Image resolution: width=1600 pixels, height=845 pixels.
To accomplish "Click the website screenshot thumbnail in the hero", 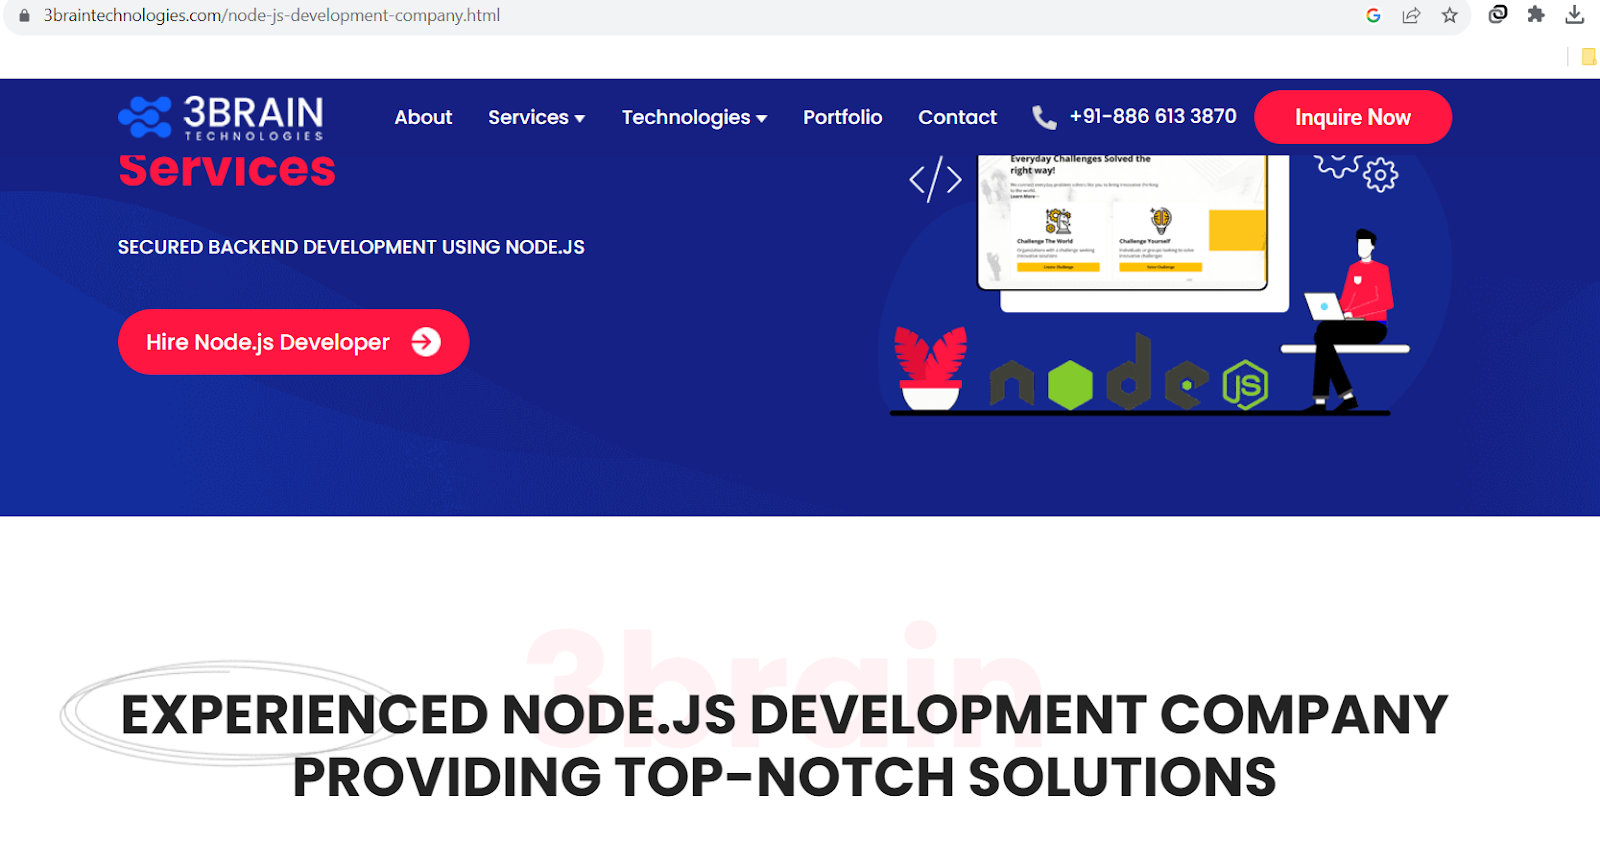I will [1123, 222].
